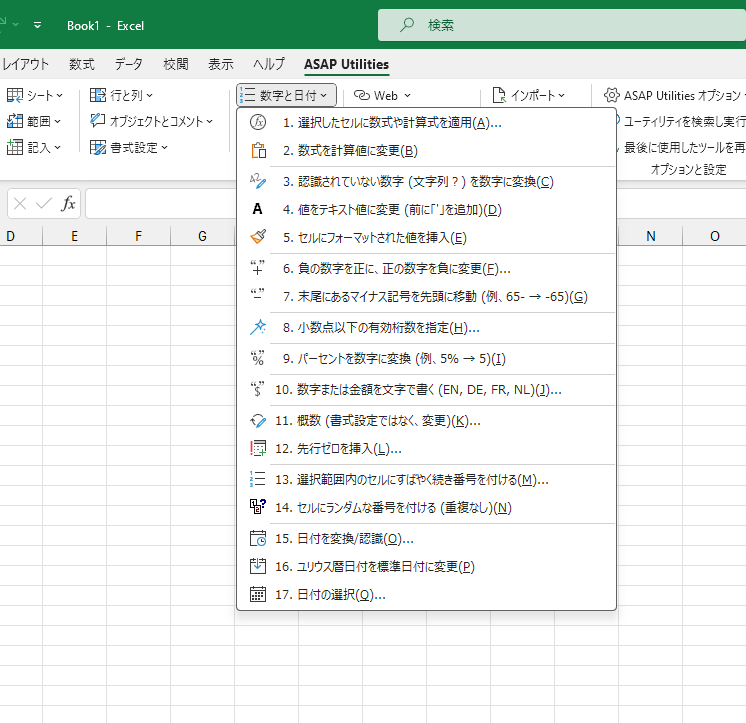
Task: Click the minus-sign icon beside menu item 7
Action: tap(258, 295)
